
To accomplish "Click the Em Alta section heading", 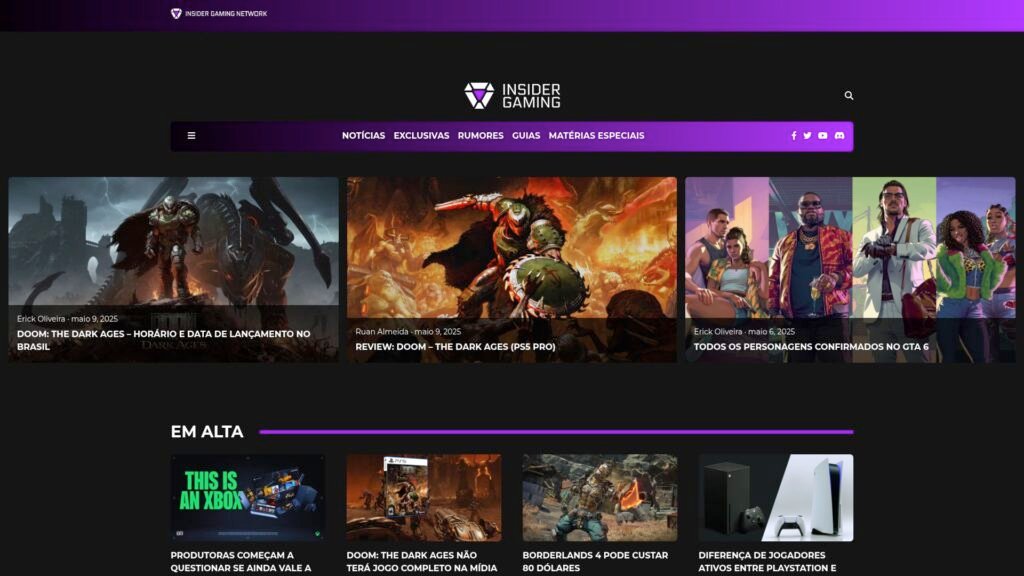I will [207, 432].
